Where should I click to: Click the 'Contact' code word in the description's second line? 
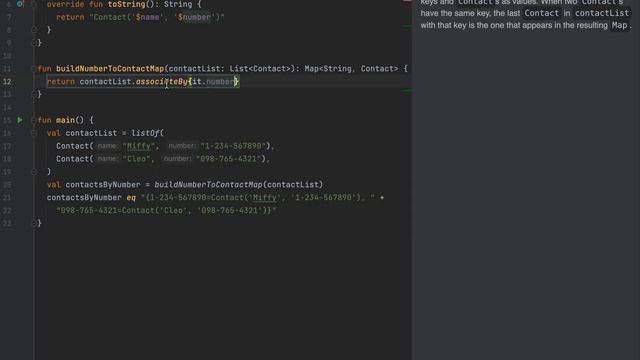coord(541,13)
